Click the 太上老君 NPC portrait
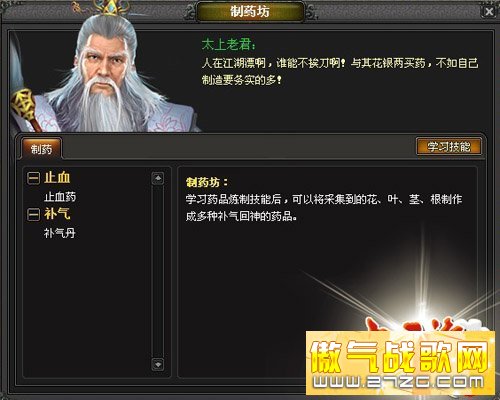This screenshot has height=400, width=500. (103, 78)
